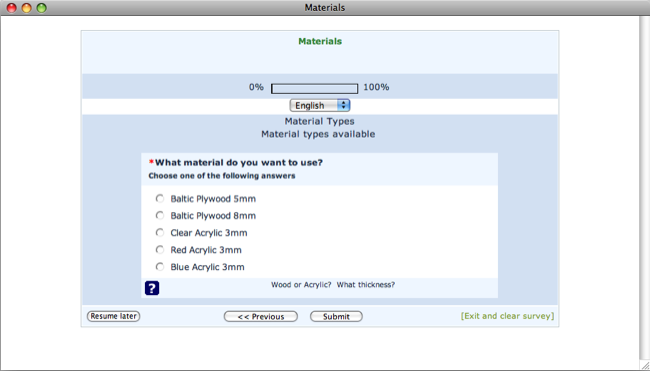Click the Submit button
This screenshot has width=650, height=371.
point(336,316)
